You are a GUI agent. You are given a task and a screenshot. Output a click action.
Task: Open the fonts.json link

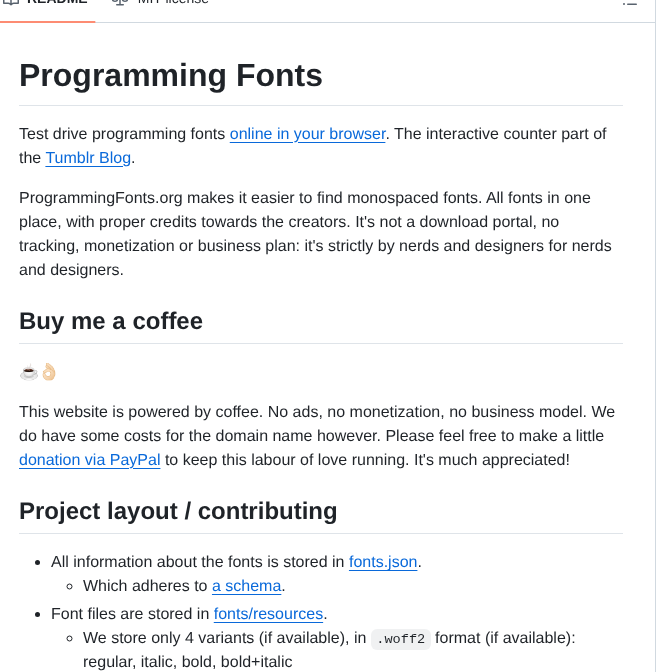point(383,562)
